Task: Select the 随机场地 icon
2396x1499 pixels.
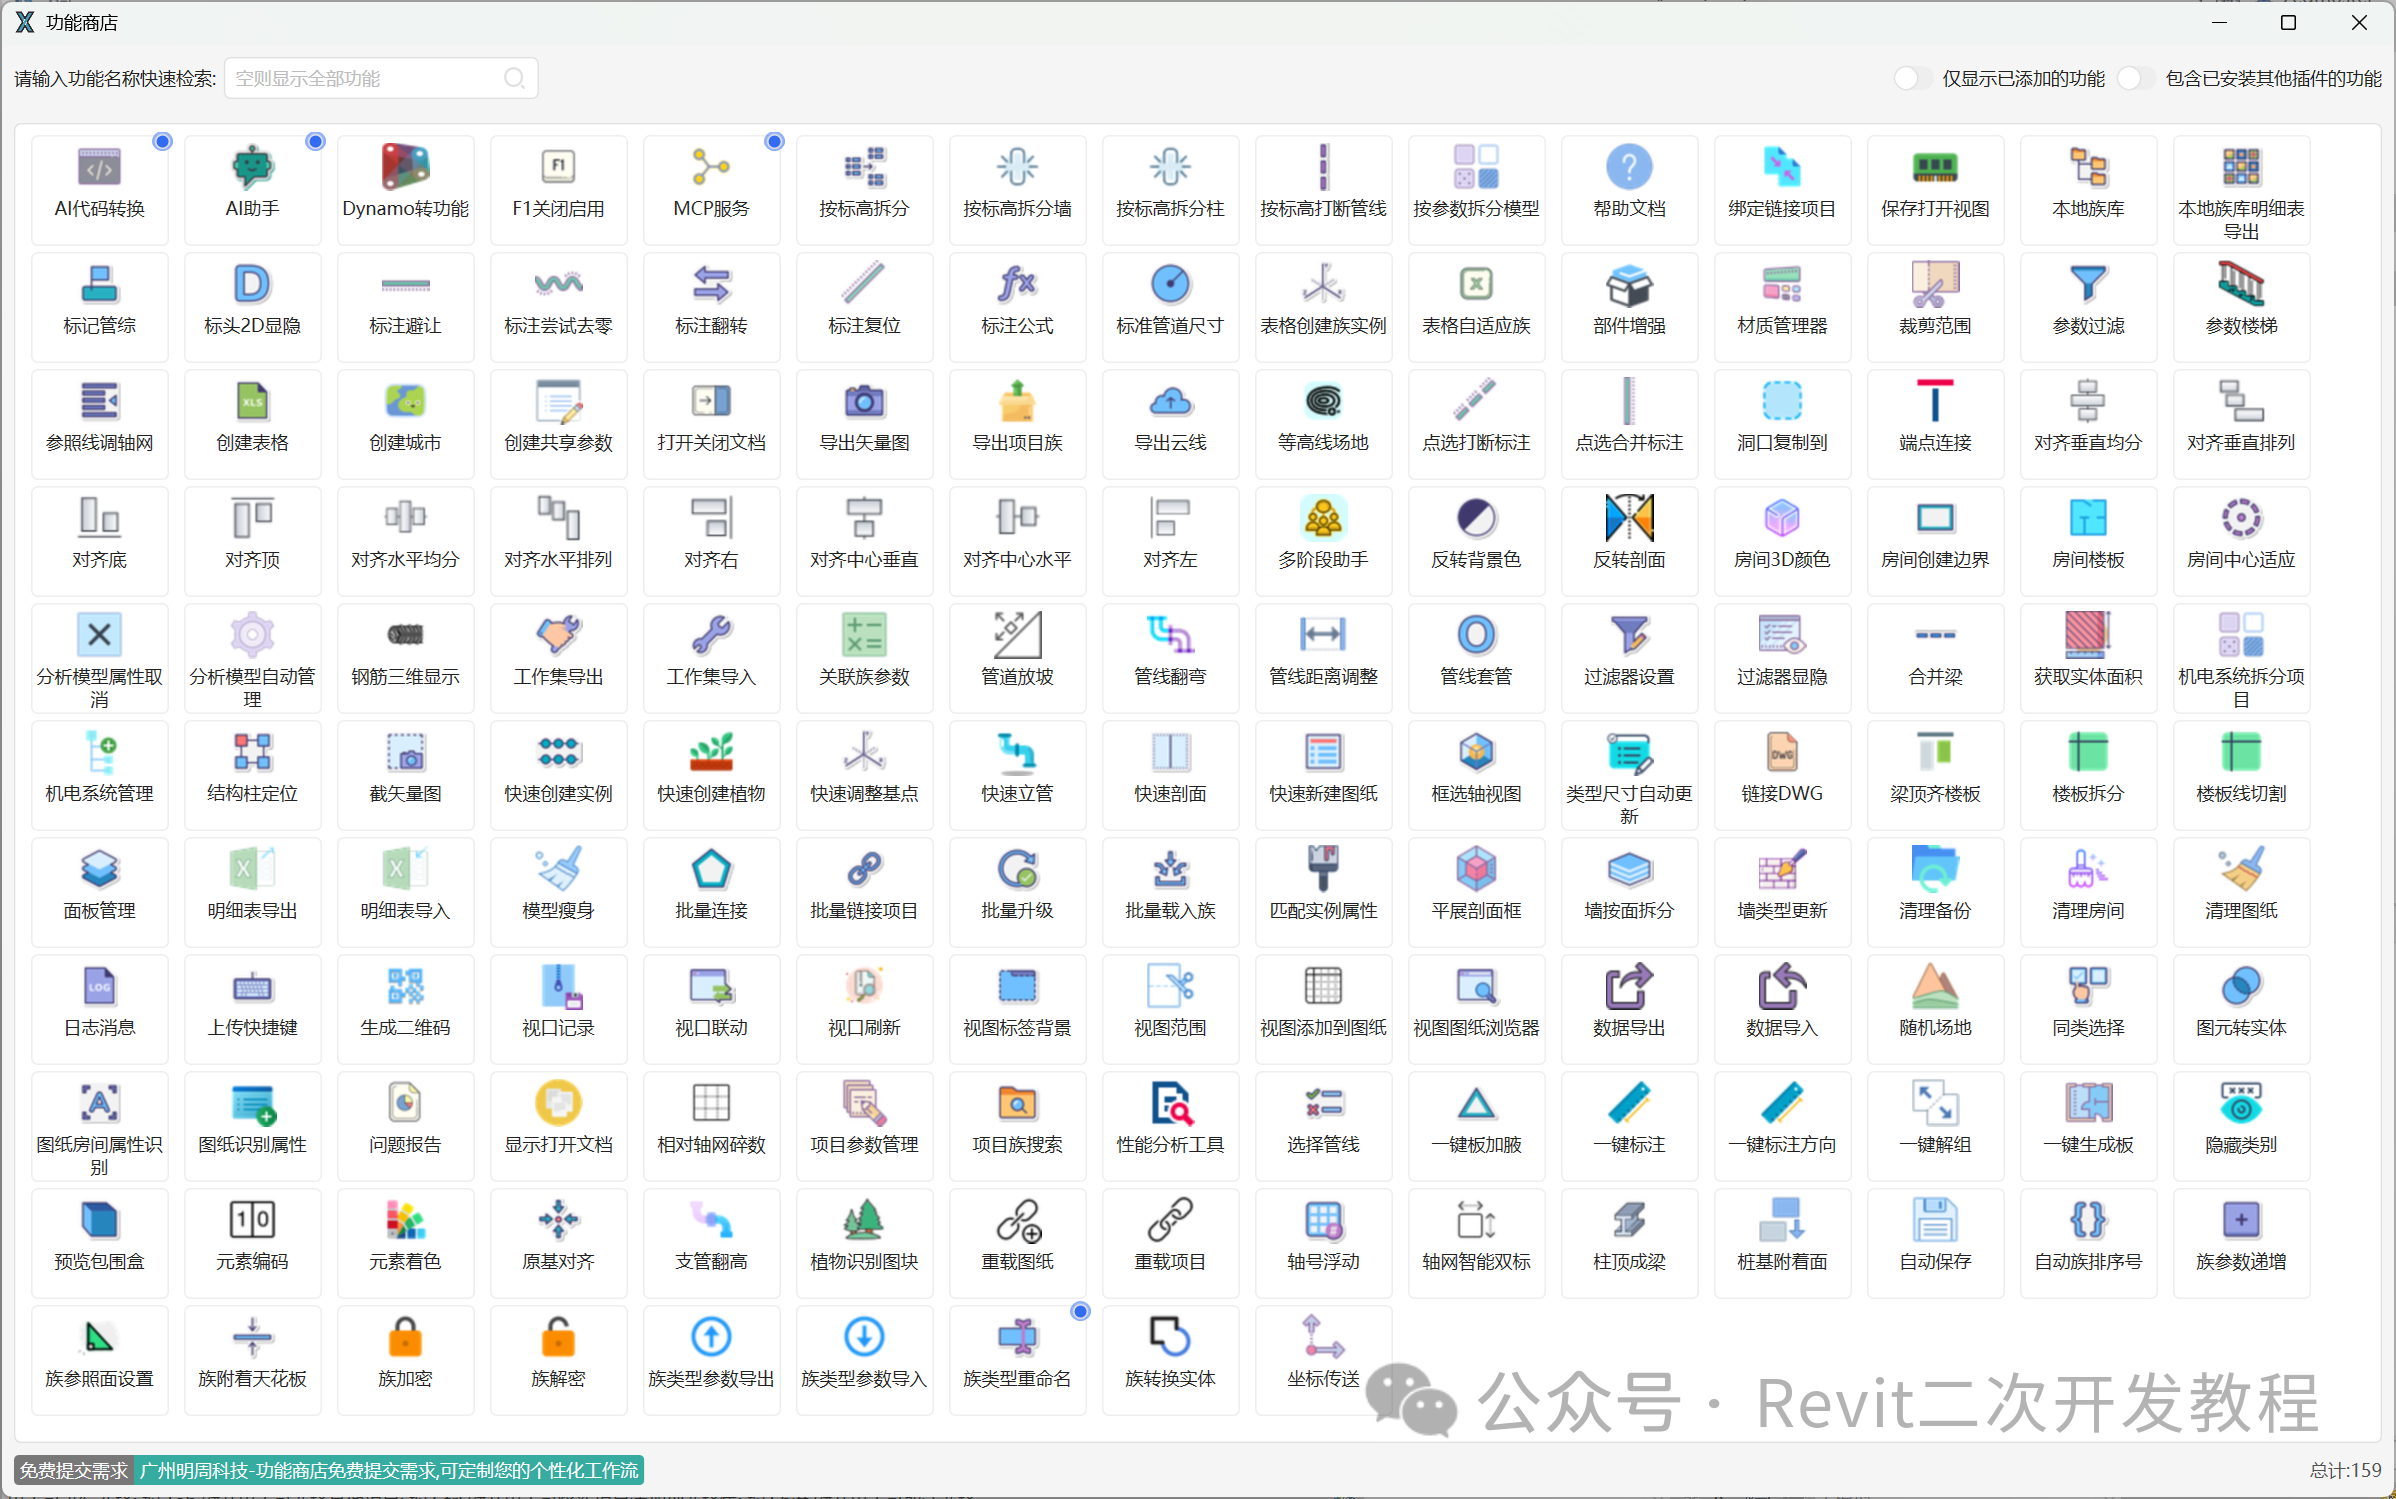Action: [1935, 987]
